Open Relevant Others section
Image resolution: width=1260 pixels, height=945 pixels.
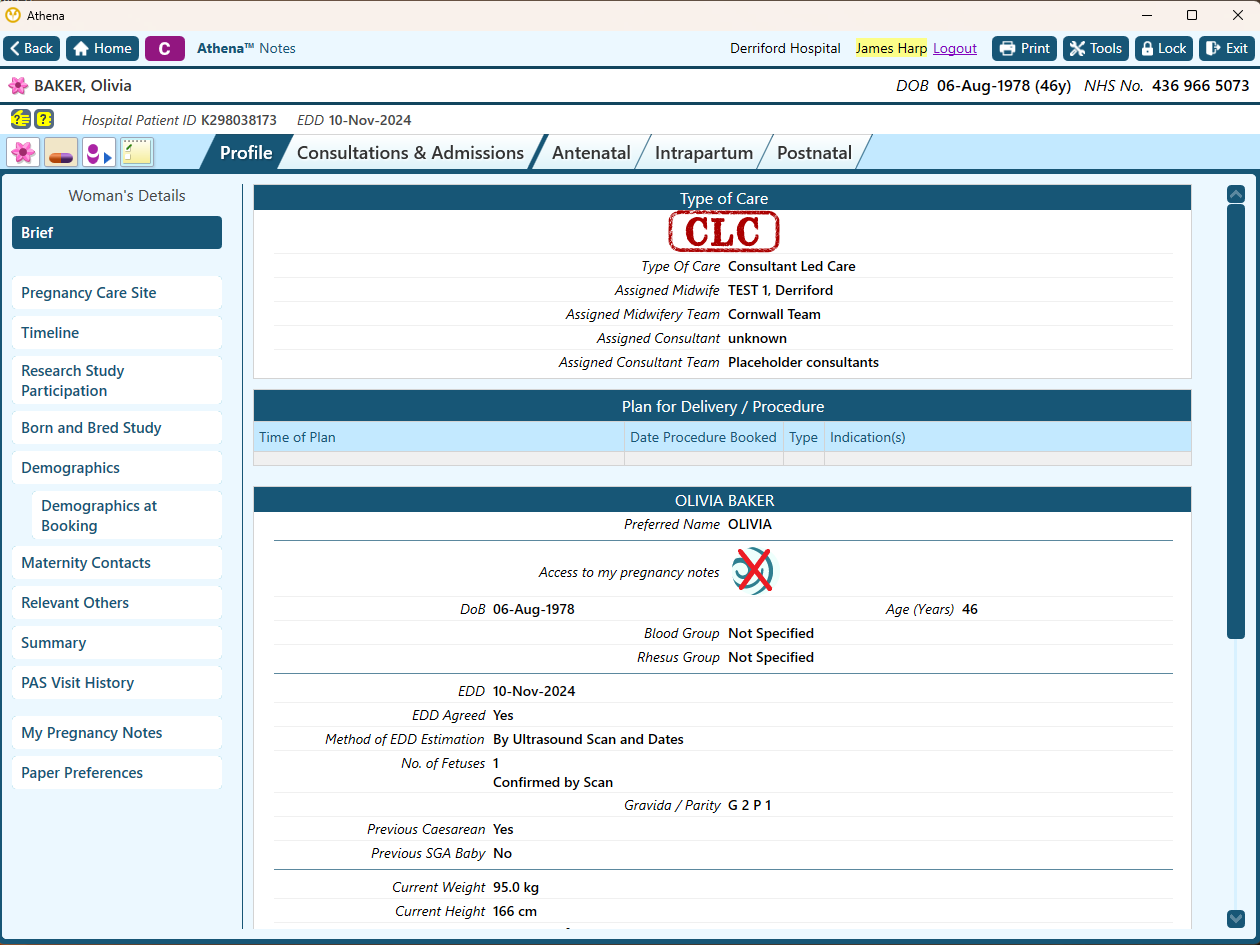click(117, 603)
